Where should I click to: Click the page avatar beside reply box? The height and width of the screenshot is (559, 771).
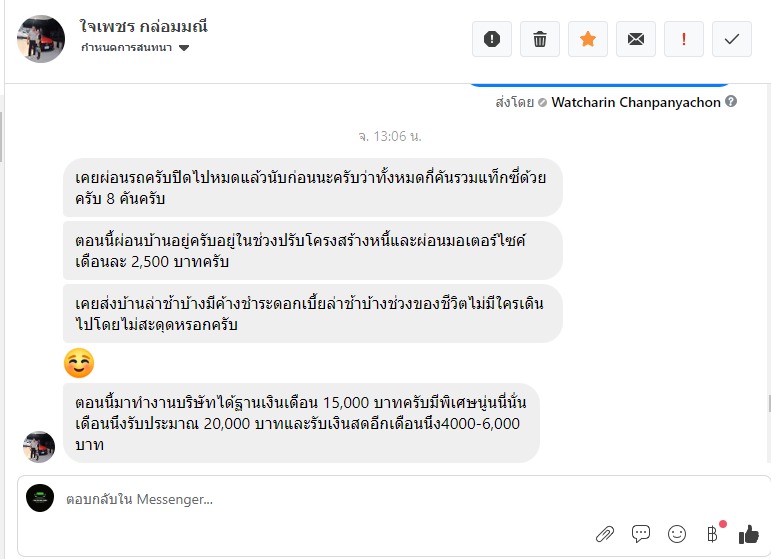40,498
